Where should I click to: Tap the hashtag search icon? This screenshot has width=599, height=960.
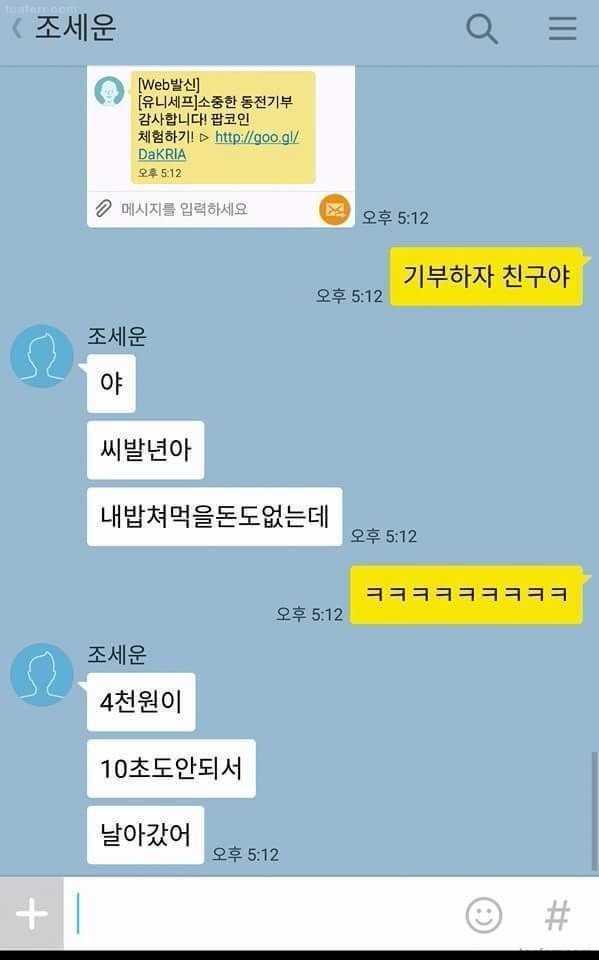click(557, 915)
